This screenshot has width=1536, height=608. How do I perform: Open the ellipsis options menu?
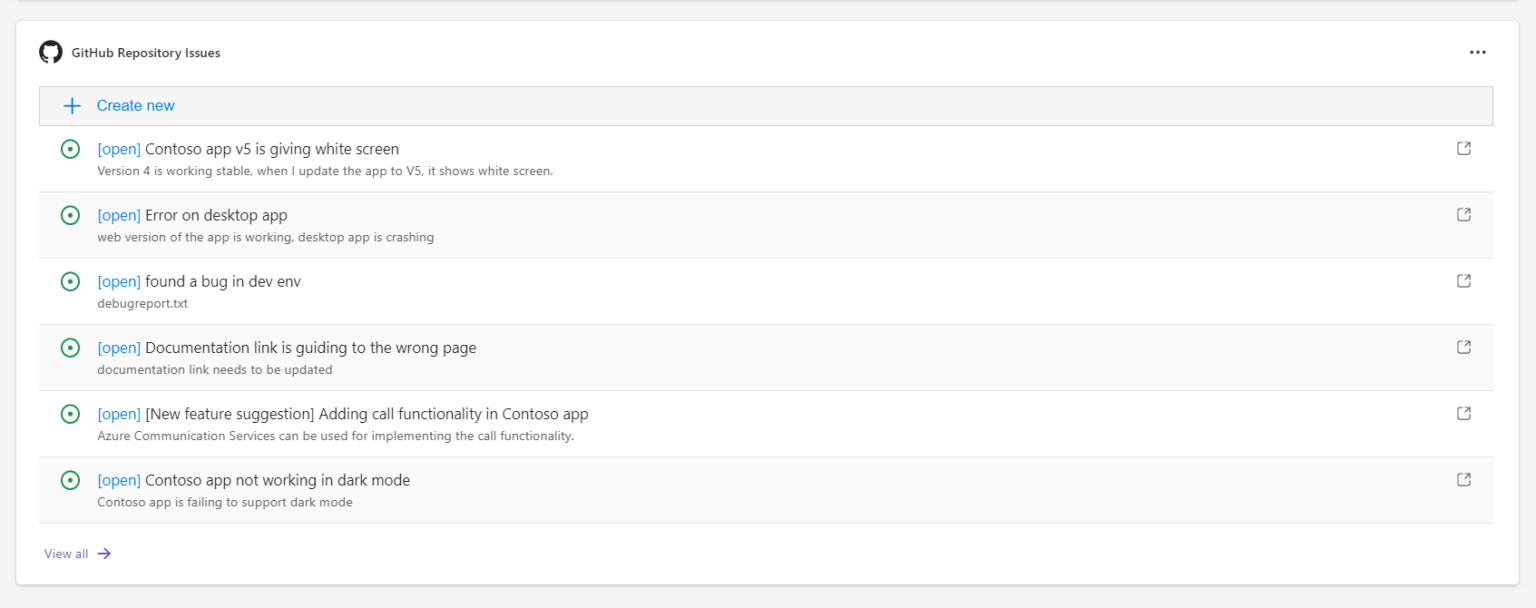tap(1477, 52)
